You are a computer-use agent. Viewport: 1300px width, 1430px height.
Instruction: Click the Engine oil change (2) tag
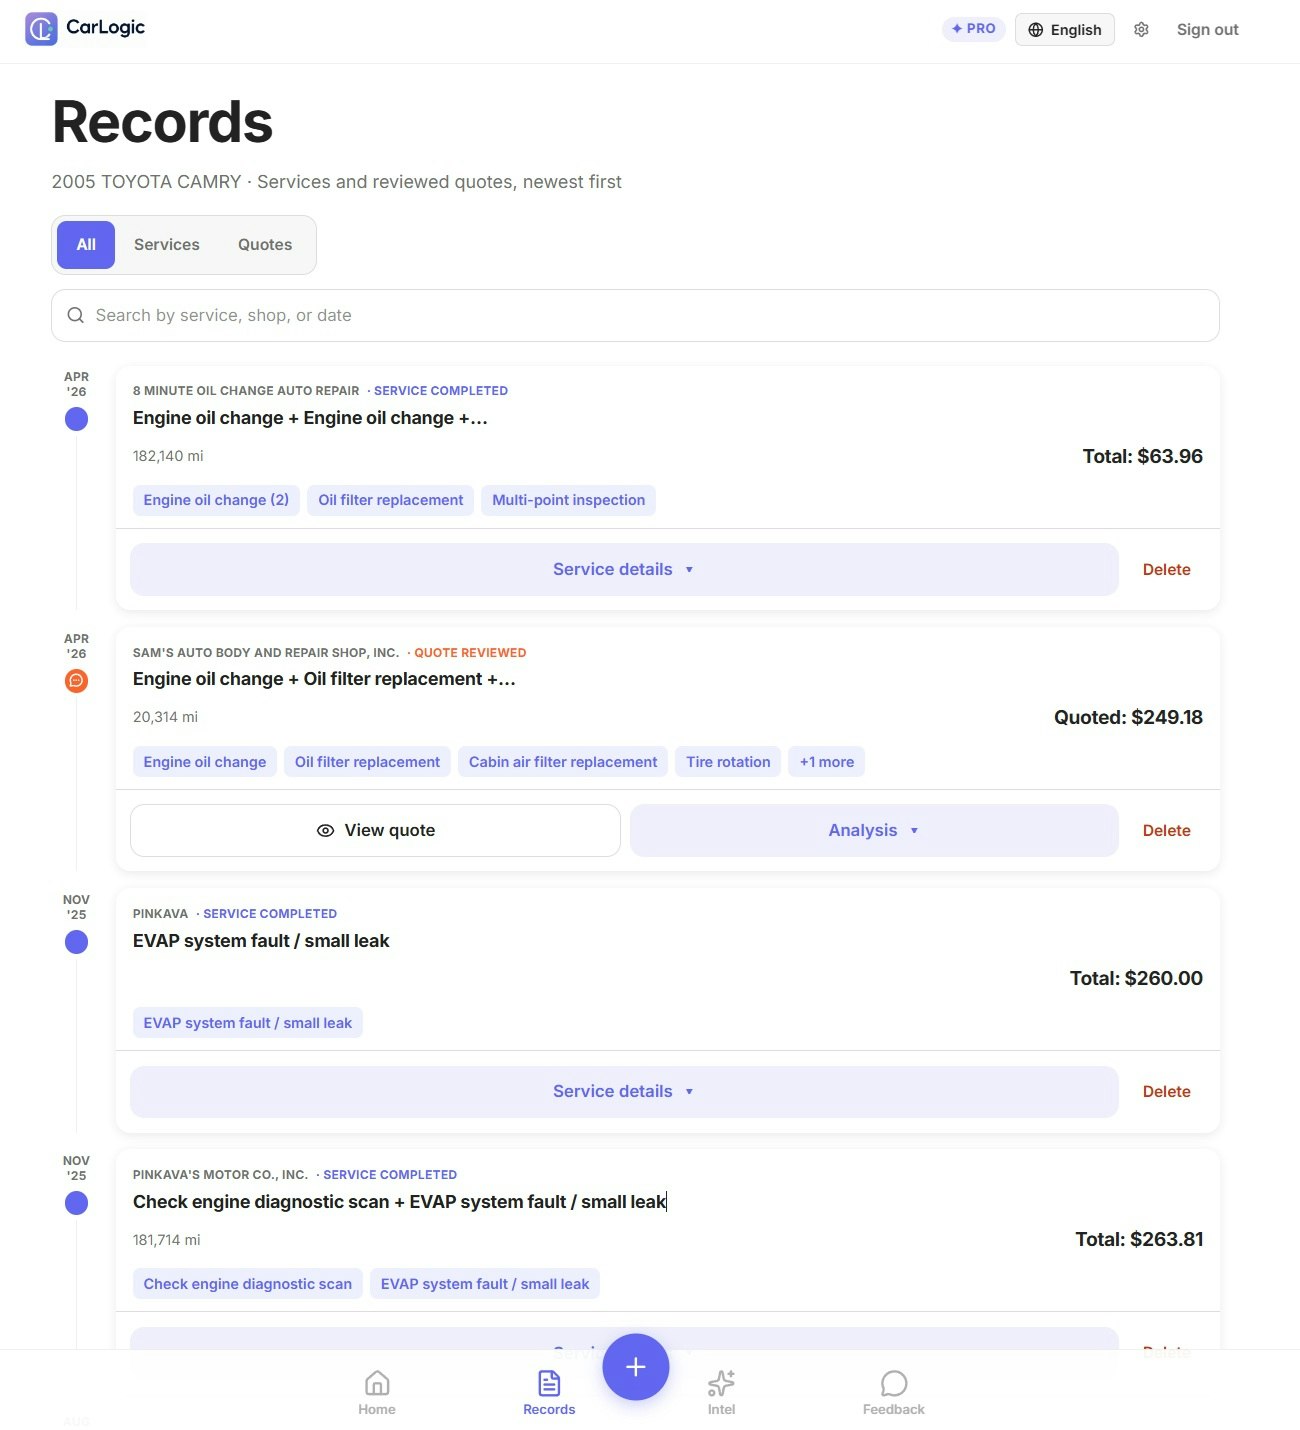(x=216, y=500)
